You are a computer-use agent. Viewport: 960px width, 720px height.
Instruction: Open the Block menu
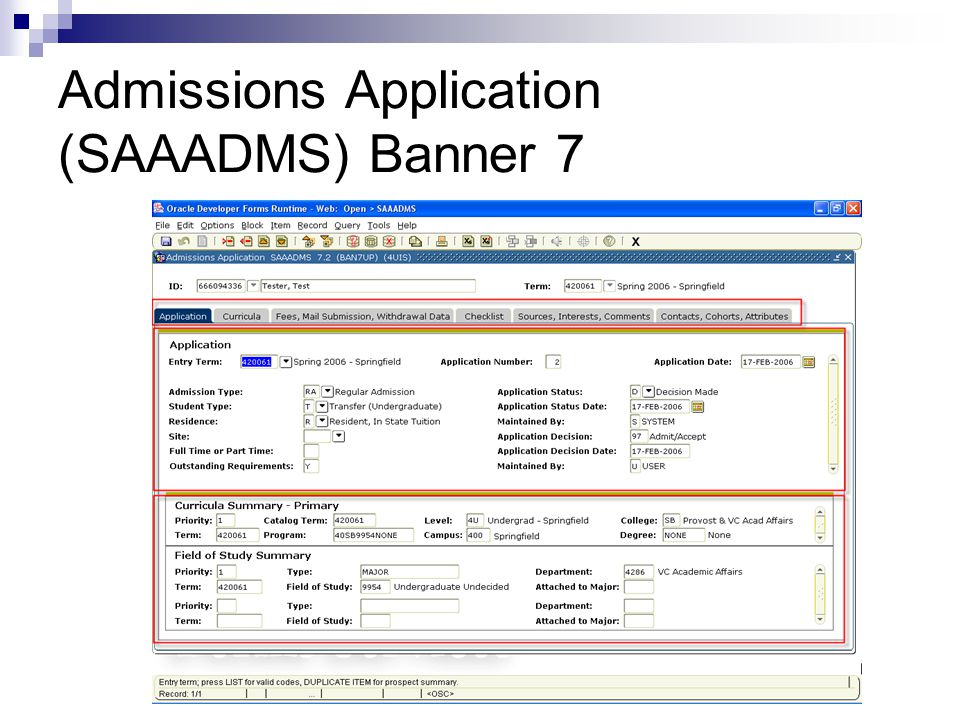252,225
